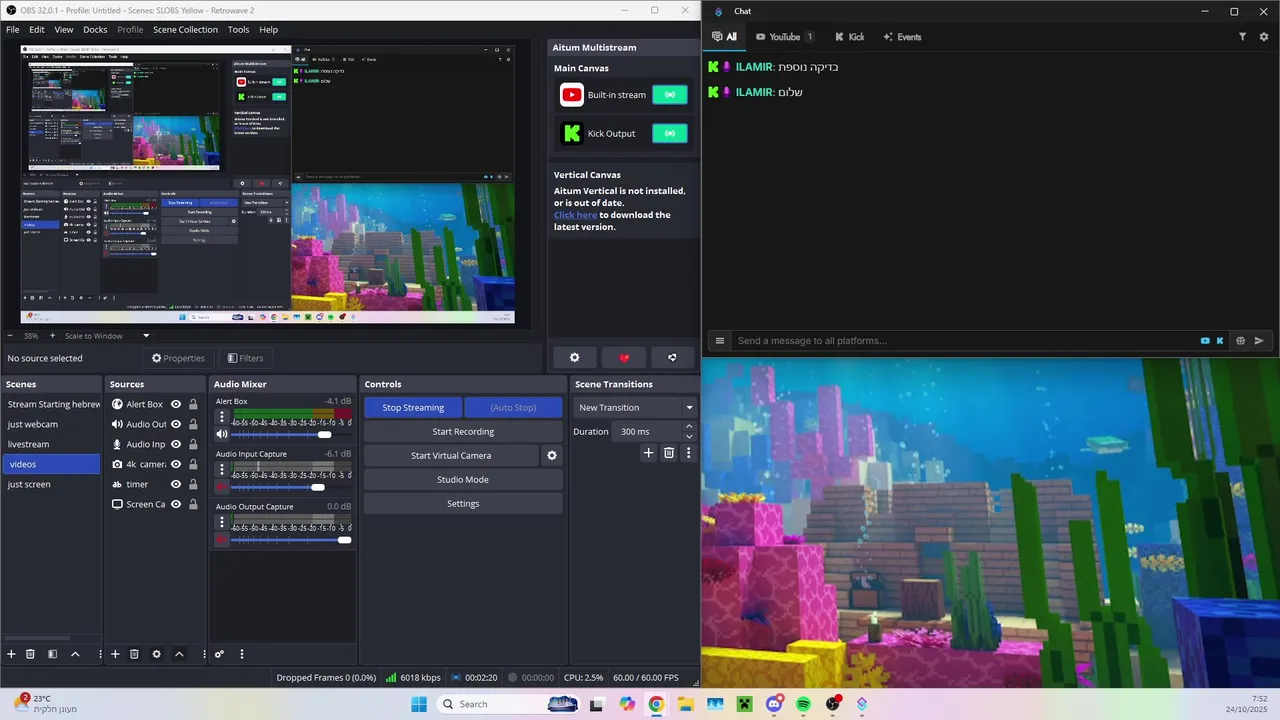
Task: Toggle the Kick Output stream button
Action: (x=670, y=133)
